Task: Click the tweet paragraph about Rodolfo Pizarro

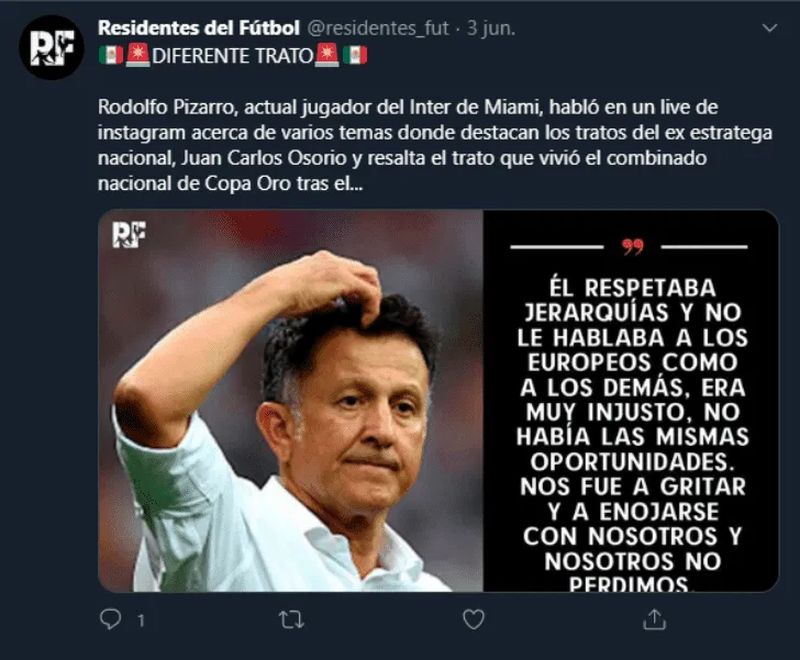Action: [435, 145]
